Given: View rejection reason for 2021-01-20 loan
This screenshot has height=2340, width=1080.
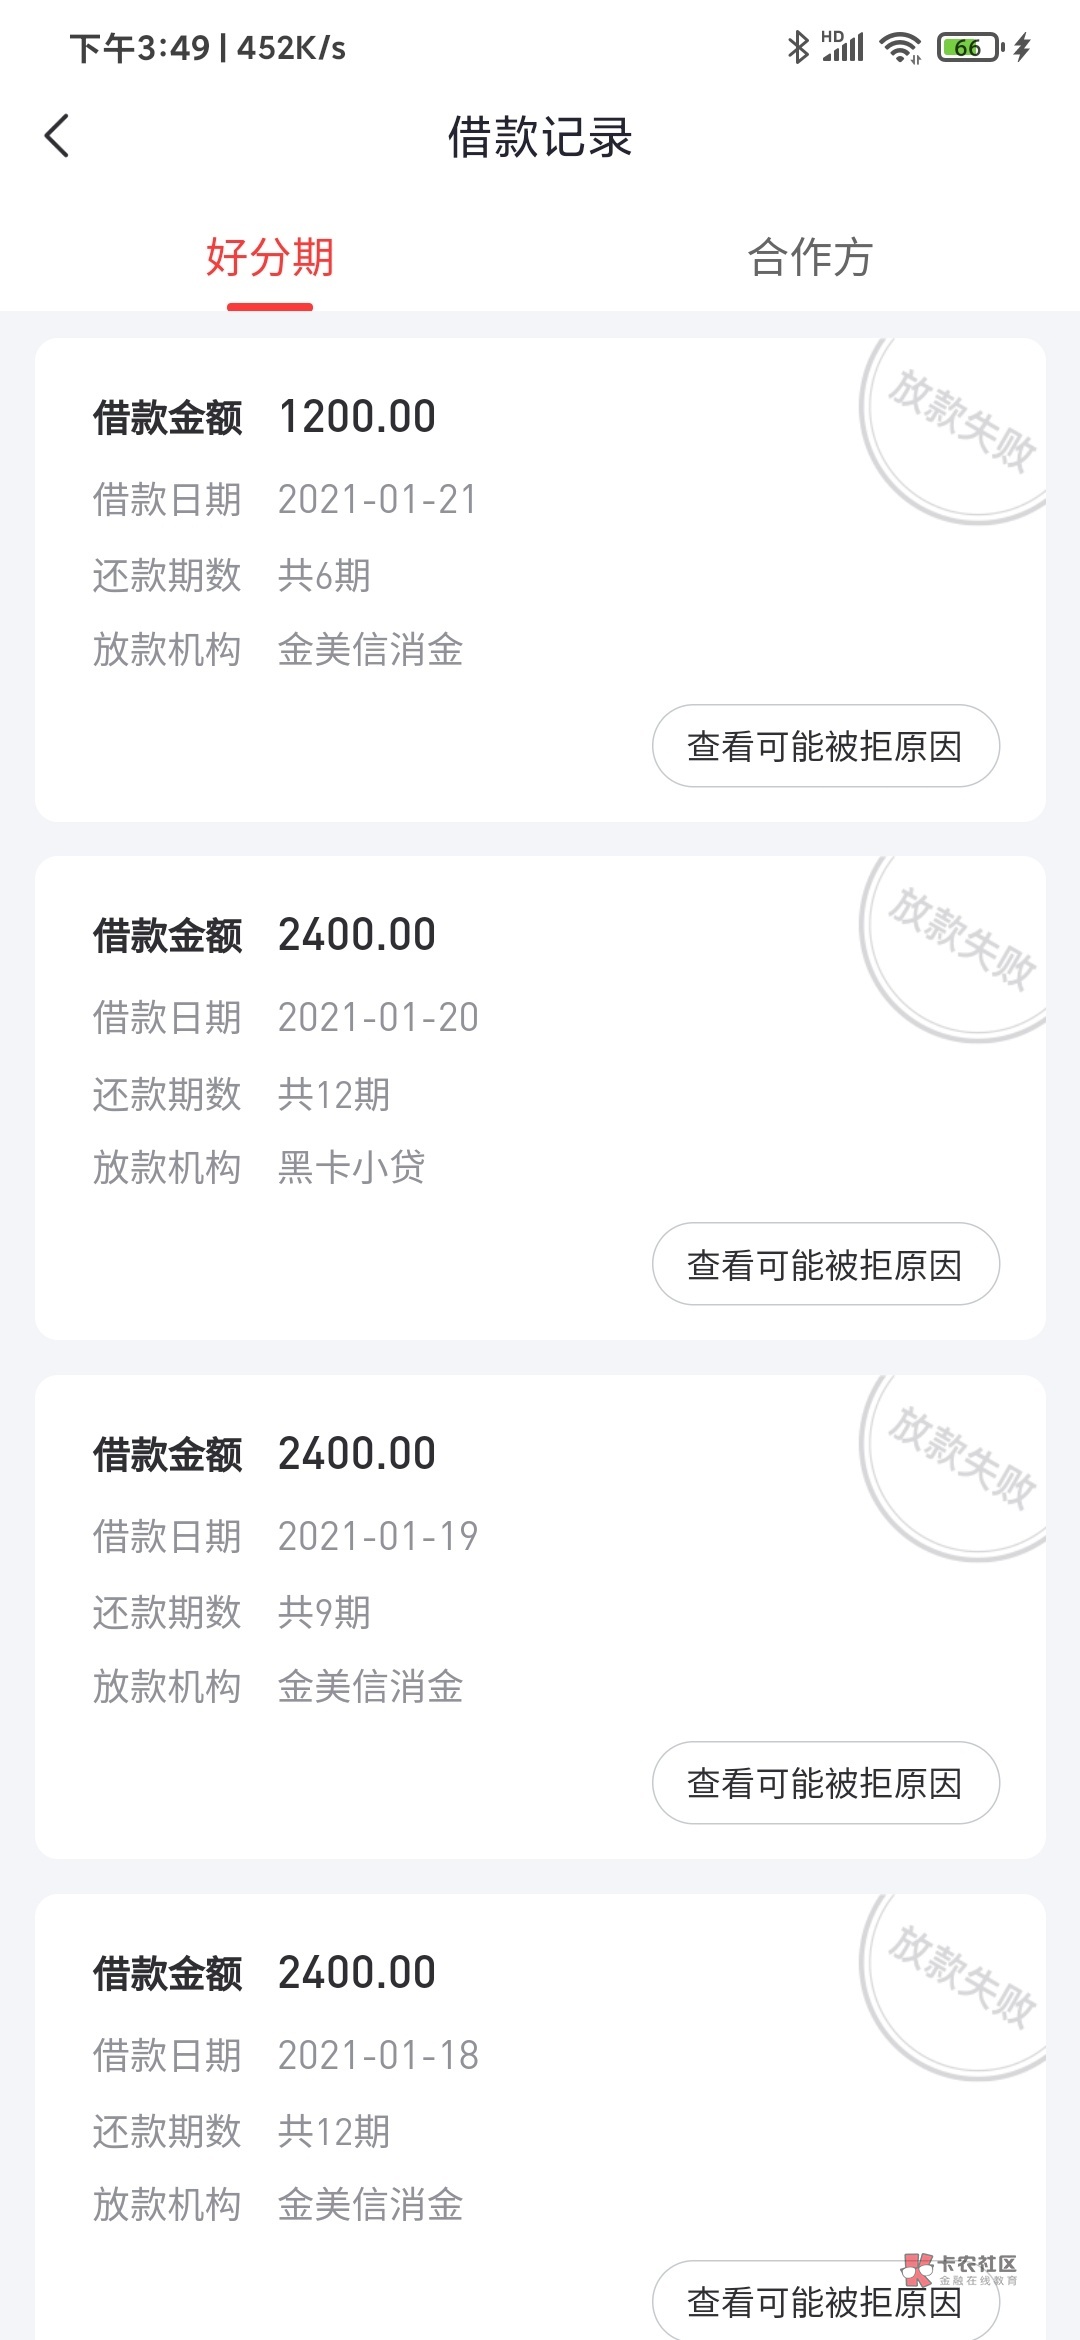Looking at the screenshot, I should pyautogui.click(x=825, y=1264).
